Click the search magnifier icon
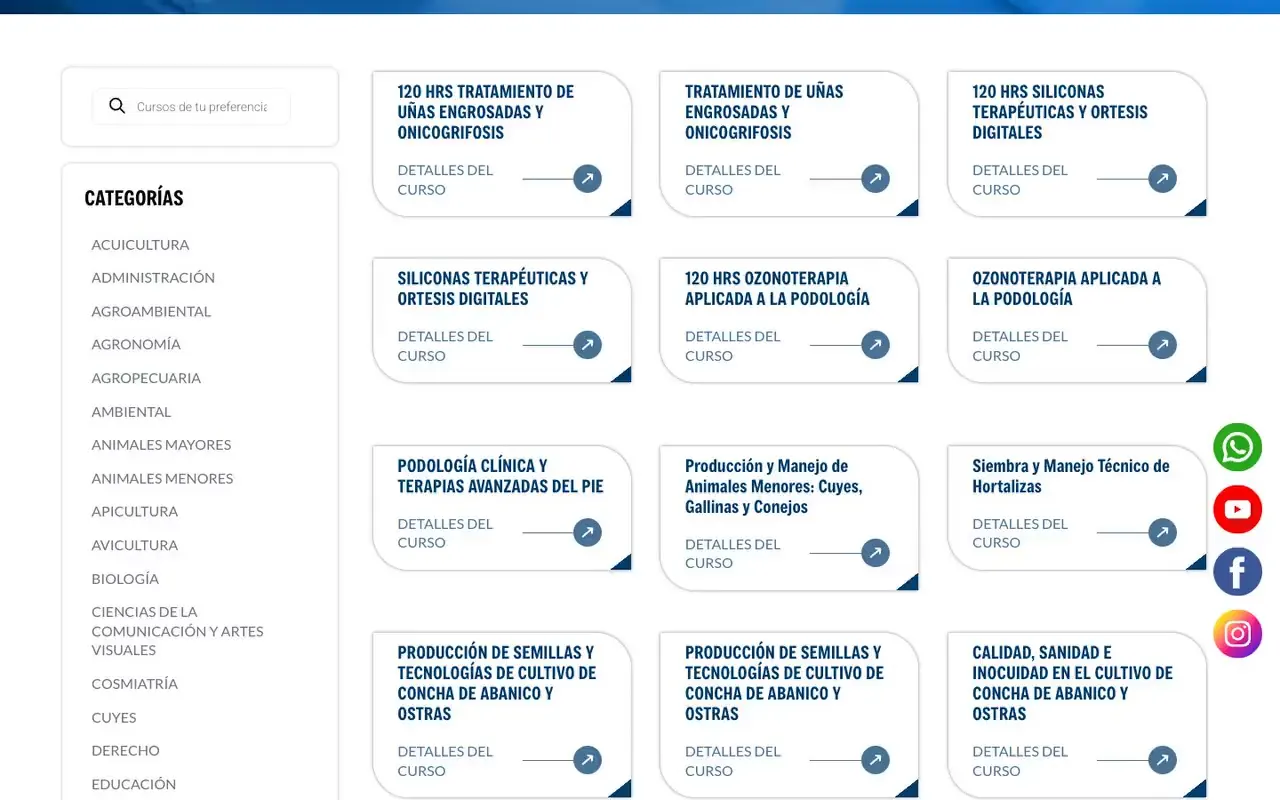The image size is (1280, 800). [117, 106]
